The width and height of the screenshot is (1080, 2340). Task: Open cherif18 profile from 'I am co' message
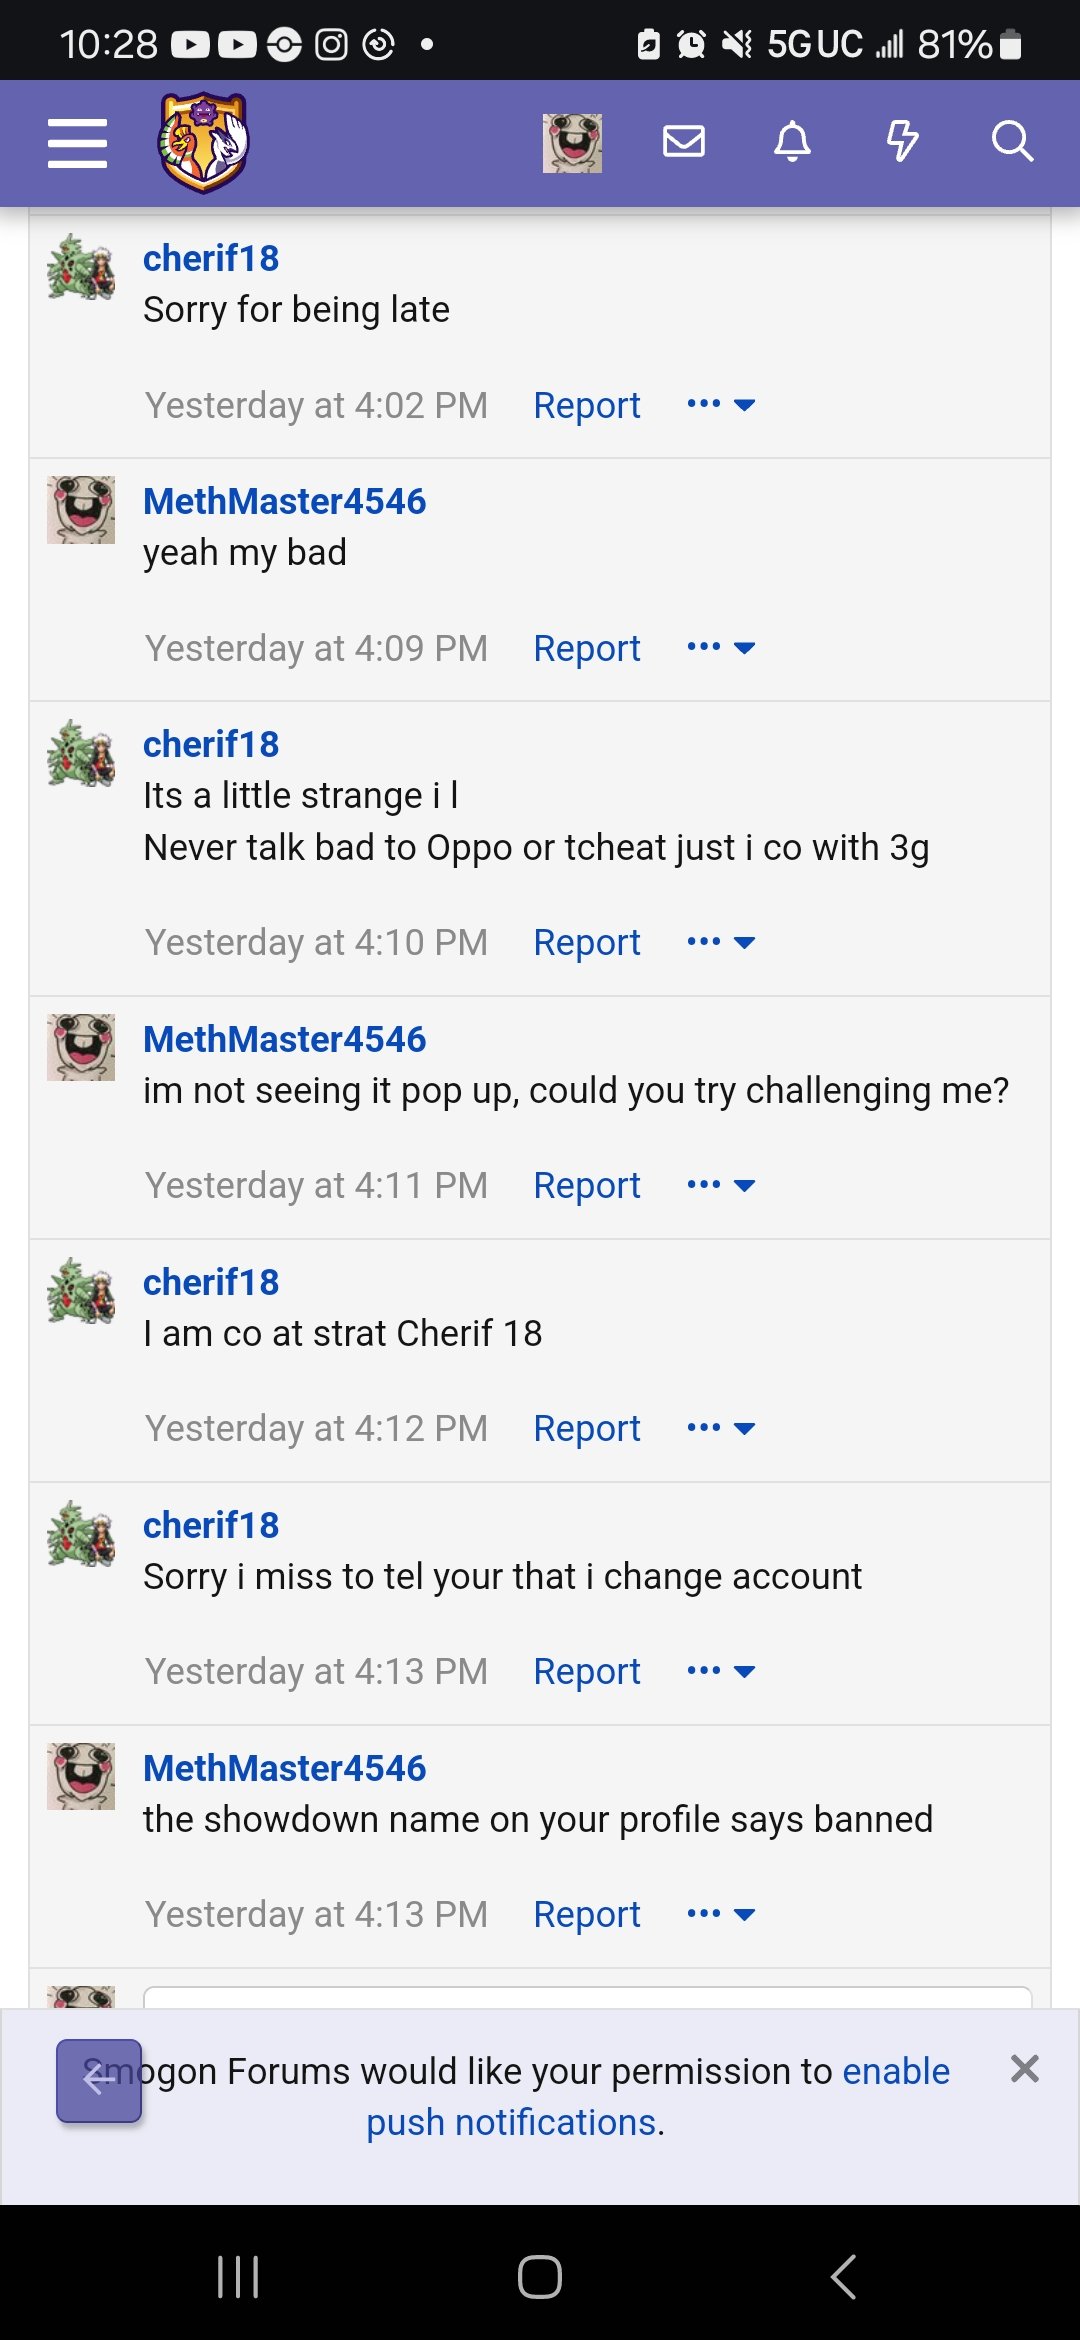click(x=211, y=1282)
